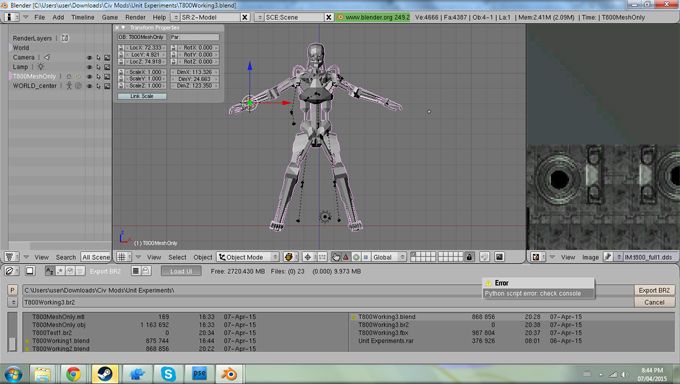The image size is (680, 384).
Task: Click the pin image icon
Action: pyautogui.click(x=608, y=257)
